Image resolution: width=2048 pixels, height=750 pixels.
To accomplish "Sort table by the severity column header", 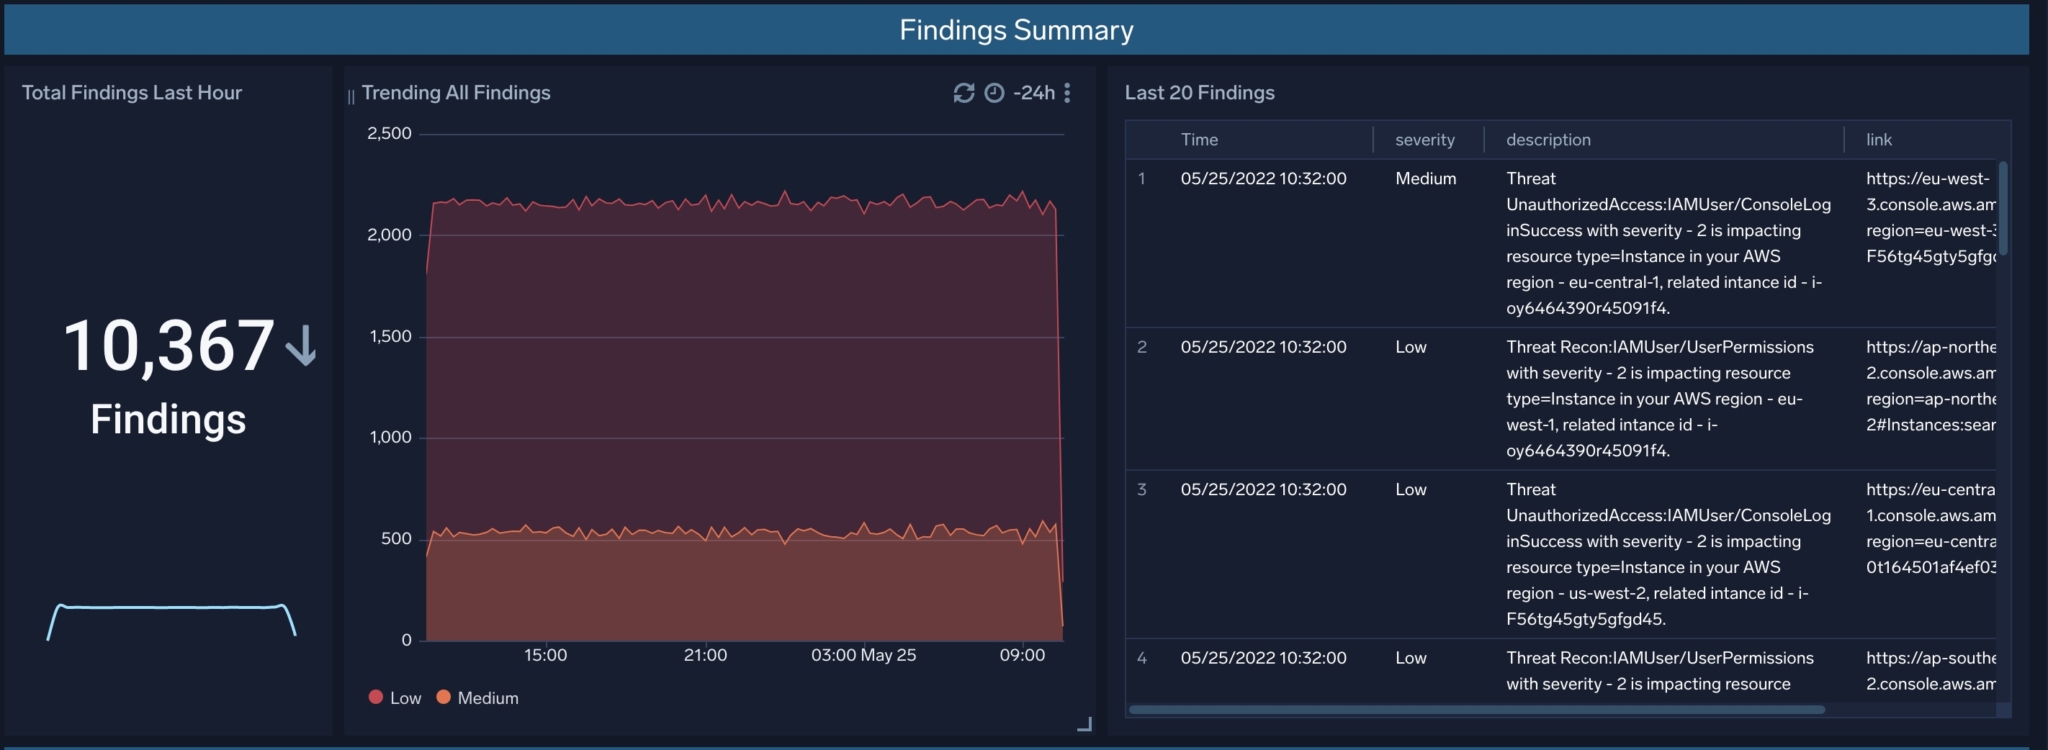I will [x=1424, y=140].
